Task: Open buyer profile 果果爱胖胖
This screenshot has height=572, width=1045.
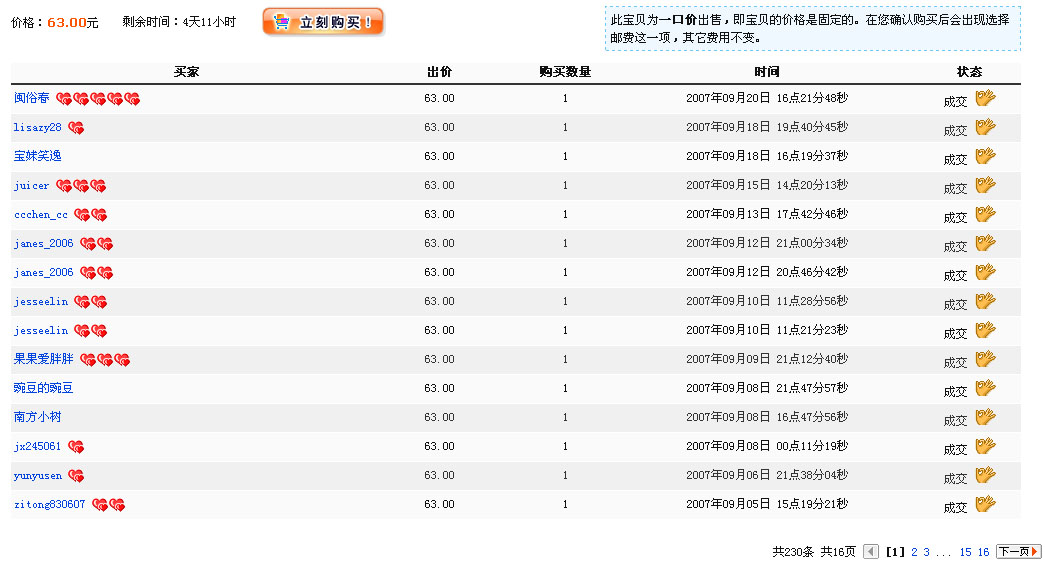Action: (x=43, y=359)
